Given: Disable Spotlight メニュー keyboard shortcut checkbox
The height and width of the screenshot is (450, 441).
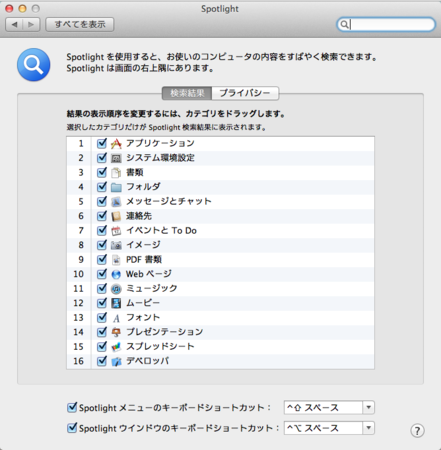Looking at the screenshot, I should (72, 407).
